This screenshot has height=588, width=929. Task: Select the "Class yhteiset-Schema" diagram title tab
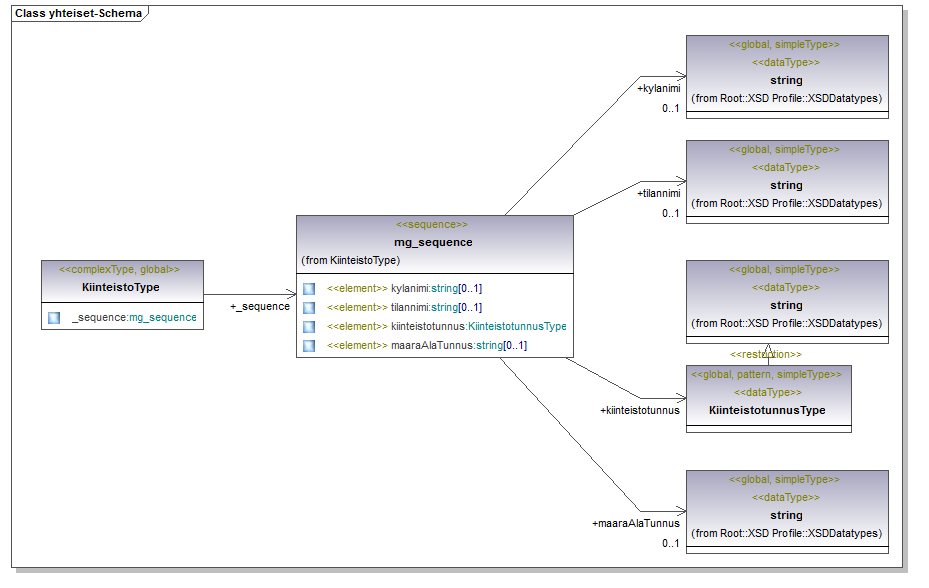pos(78,14)
